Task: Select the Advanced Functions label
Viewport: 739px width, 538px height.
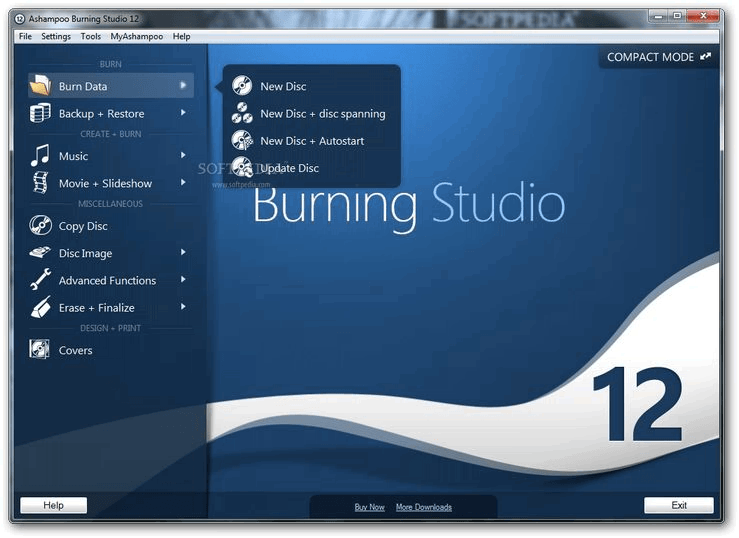Action: [107, 280]
